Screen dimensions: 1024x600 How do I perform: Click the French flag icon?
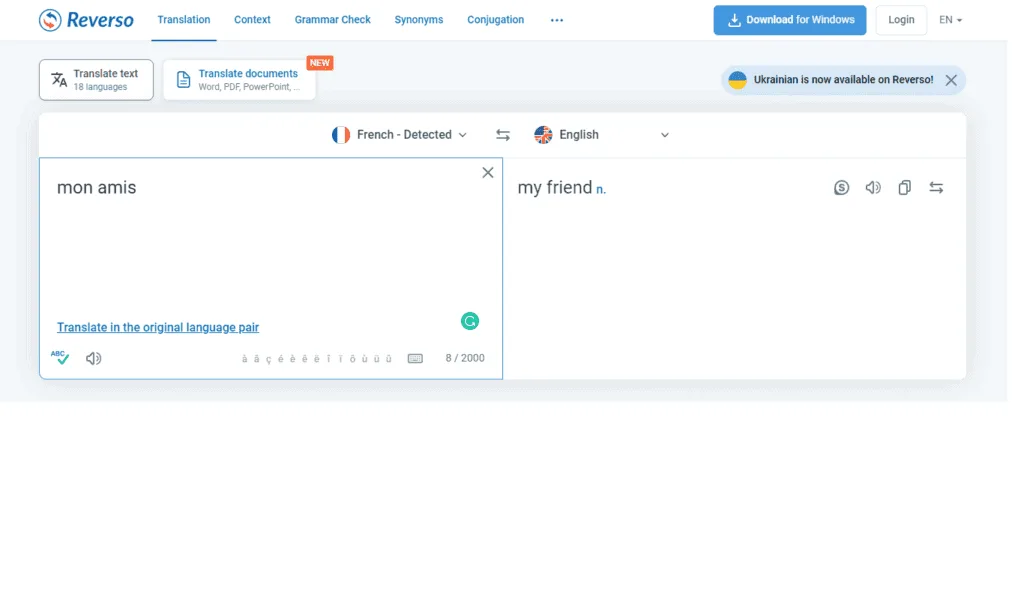(x=341, y=134)
